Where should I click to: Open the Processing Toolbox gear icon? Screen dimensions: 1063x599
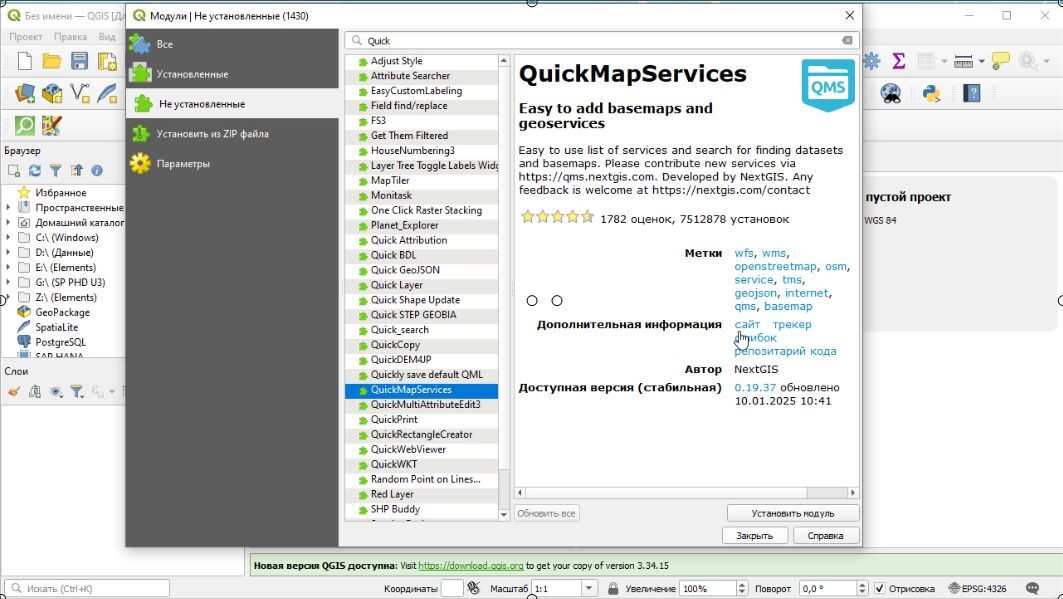(872, 62)
